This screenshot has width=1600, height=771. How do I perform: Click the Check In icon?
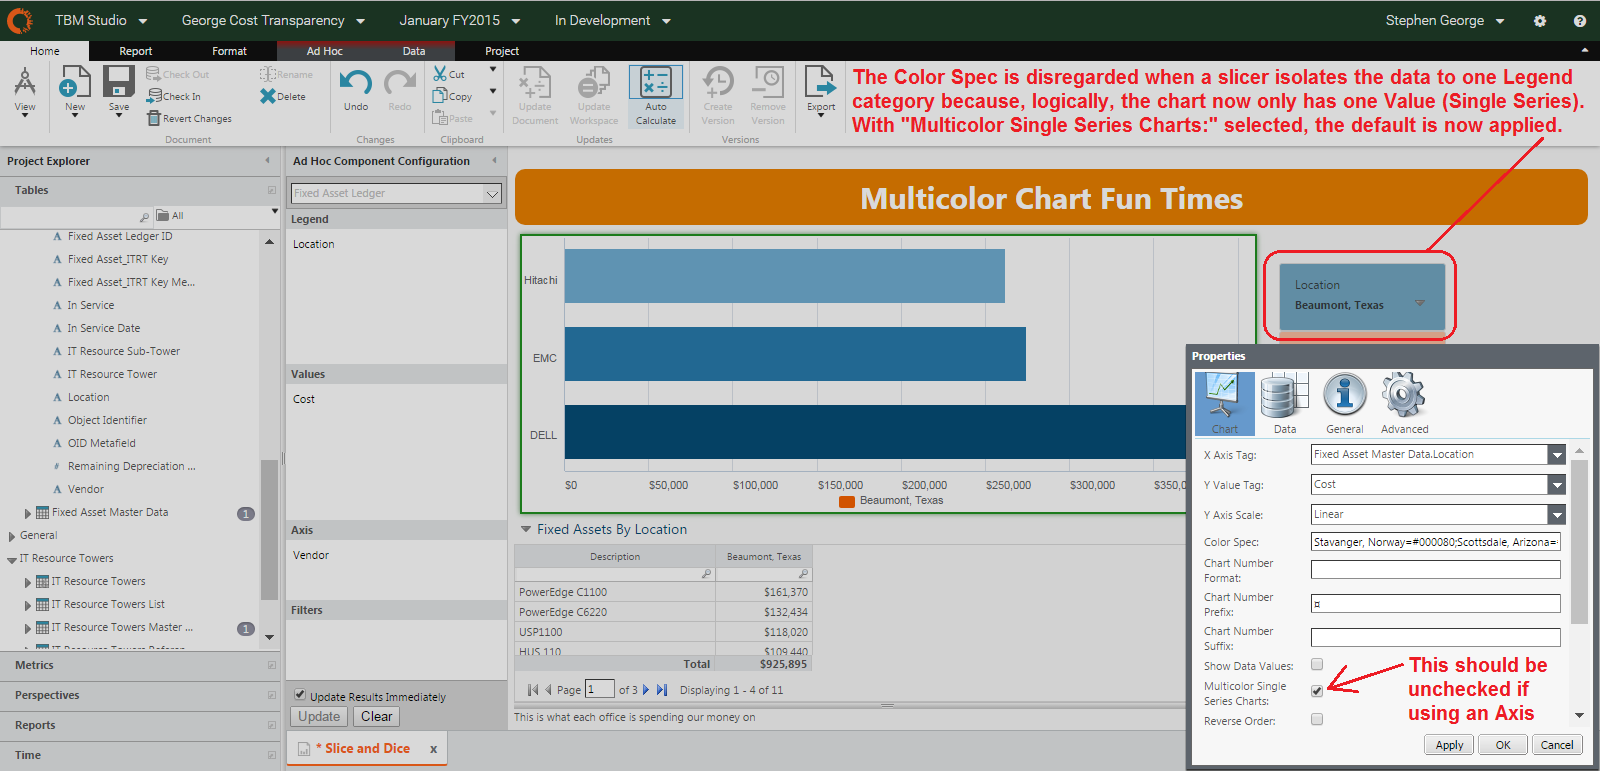point(154,96)
